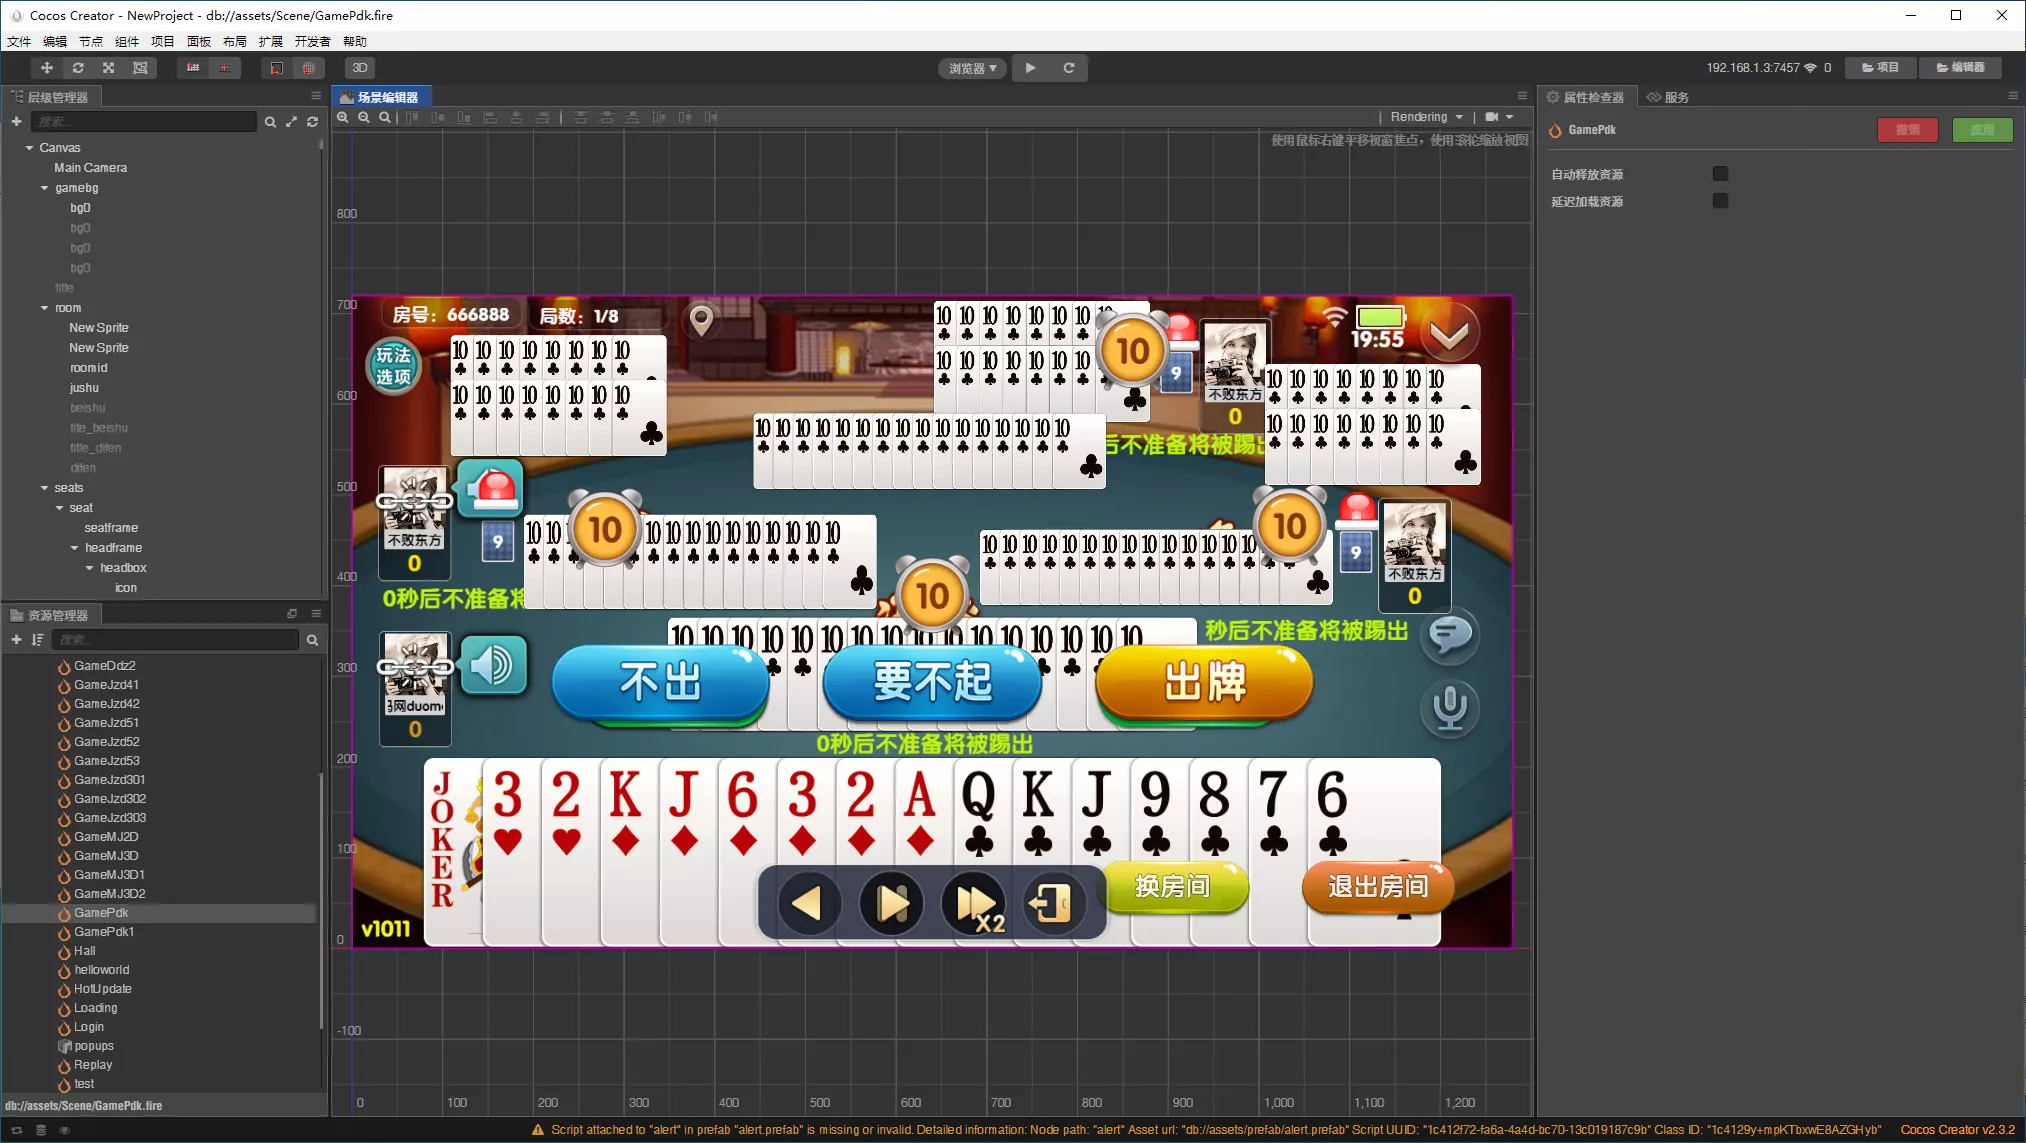Collapse the seats node in hierarchy
Viewport: 2026px width, 1143px height.
[x=45, y=488]
